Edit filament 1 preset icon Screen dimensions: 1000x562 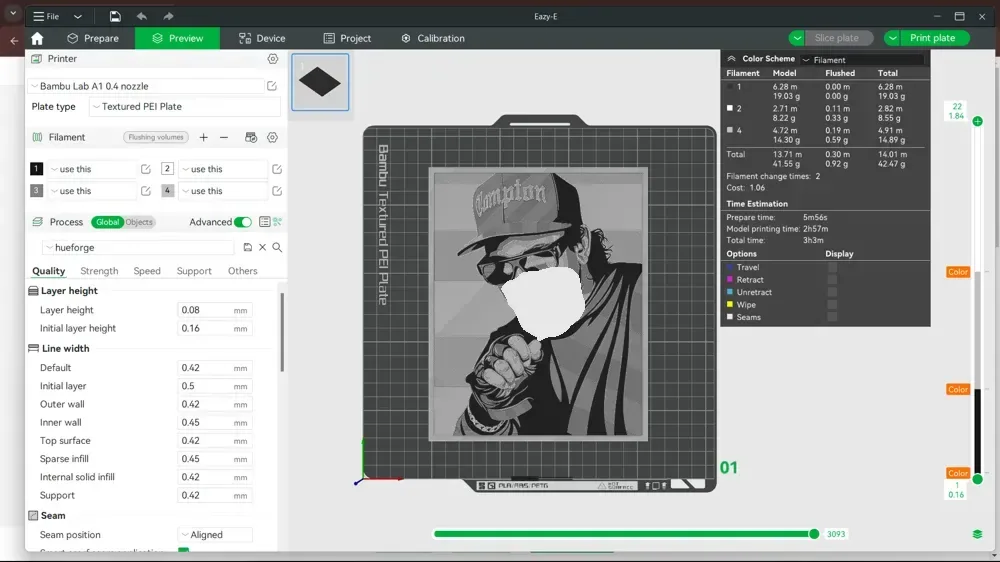pos(145,169)
